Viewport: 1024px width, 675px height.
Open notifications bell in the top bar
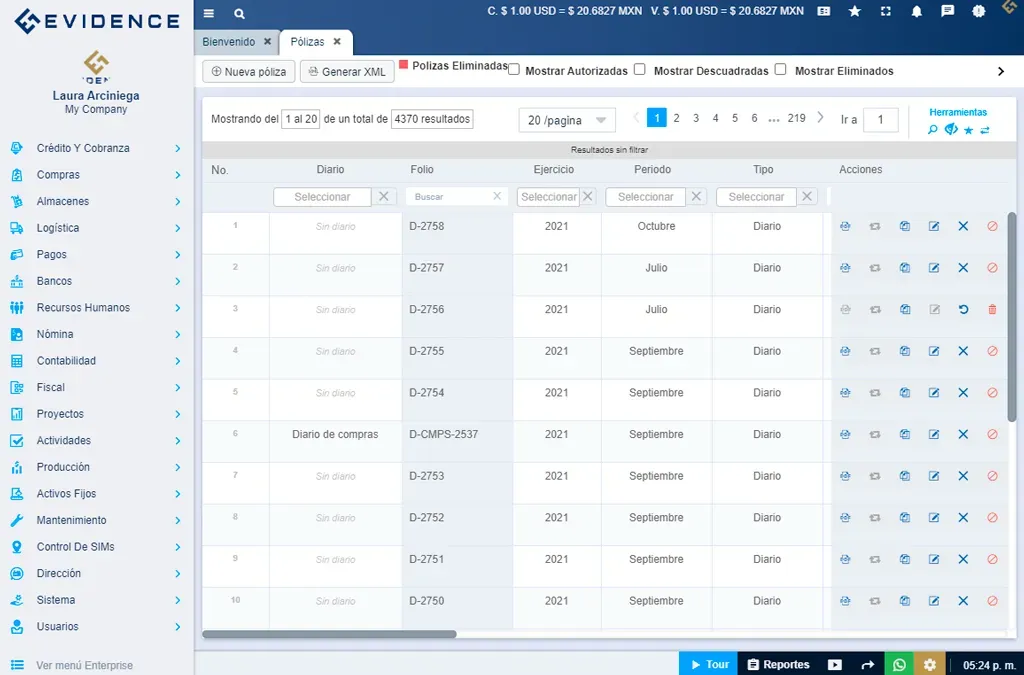[918, 12]
